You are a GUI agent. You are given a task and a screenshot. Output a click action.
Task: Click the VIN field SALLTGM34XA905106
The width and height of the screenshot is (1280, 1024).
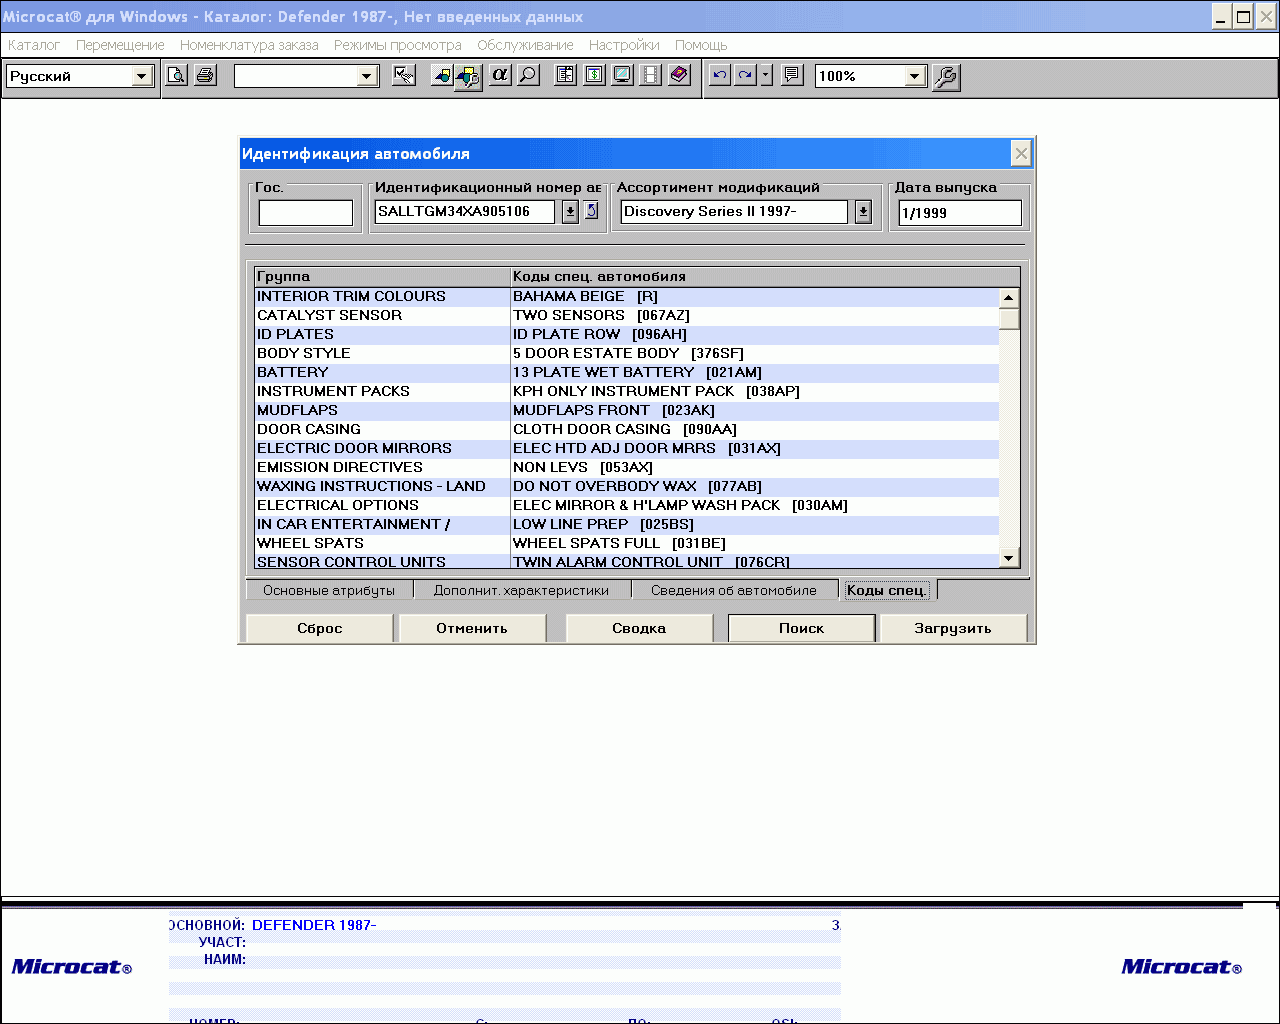coord(465,211)
